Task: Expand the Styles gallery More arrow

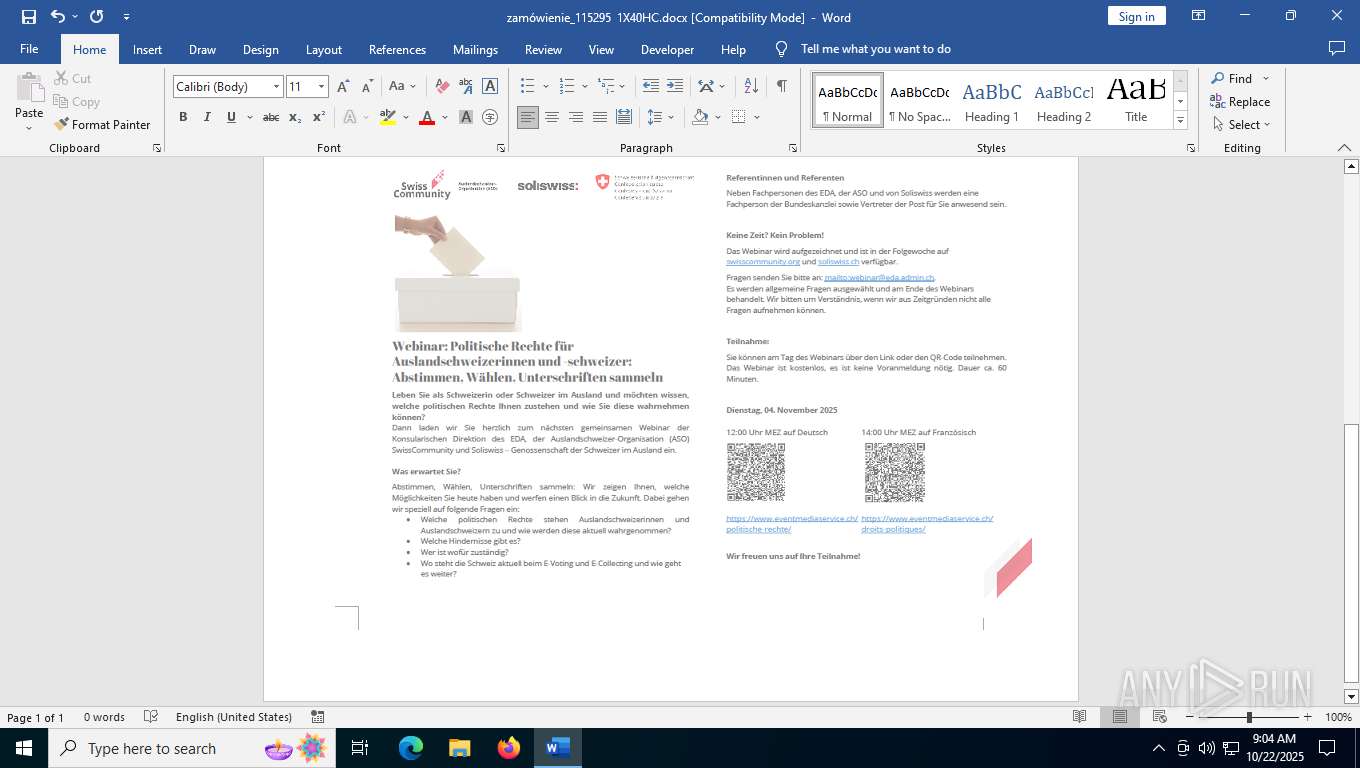Action: [x=1180, y=122]
